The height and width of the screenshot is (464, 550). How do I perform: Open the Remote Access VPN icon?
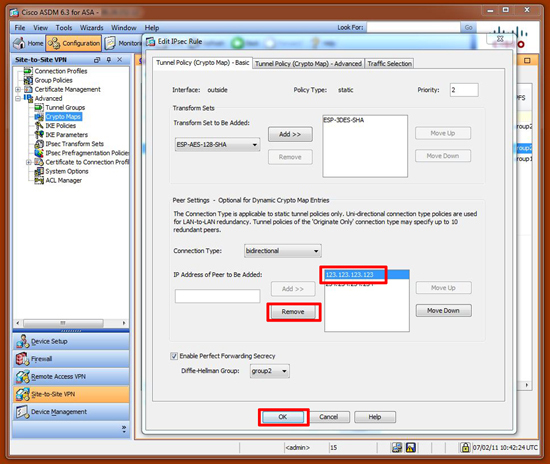click(x=22, y=376)
